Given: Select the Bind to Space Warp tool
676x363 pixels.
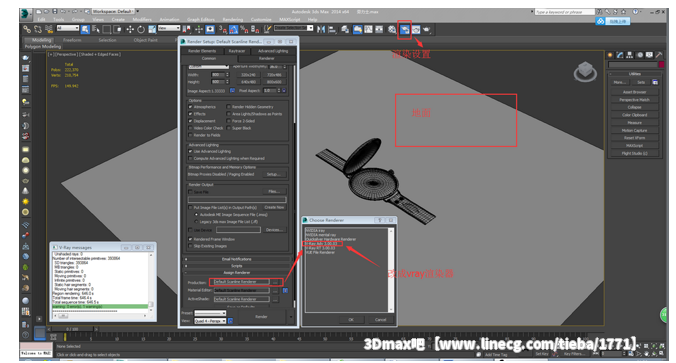Looking at the screenshot, I should click(x=49, y=29).
